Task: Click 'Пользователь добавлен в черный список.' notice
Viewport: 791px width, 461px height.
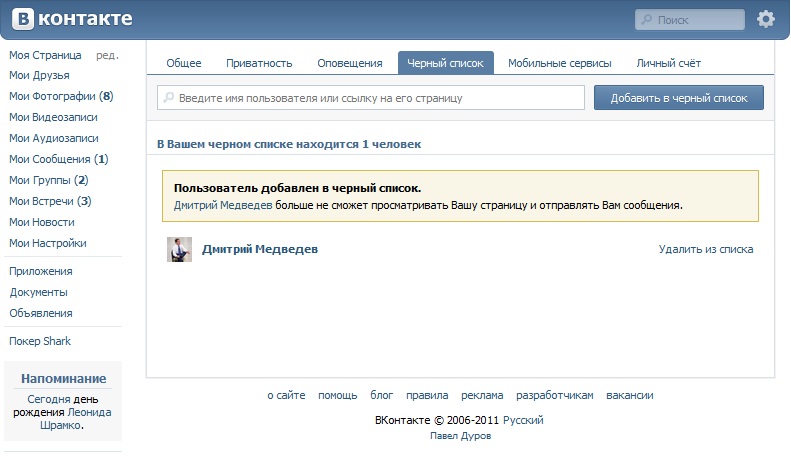Action: tap(297, 188)
